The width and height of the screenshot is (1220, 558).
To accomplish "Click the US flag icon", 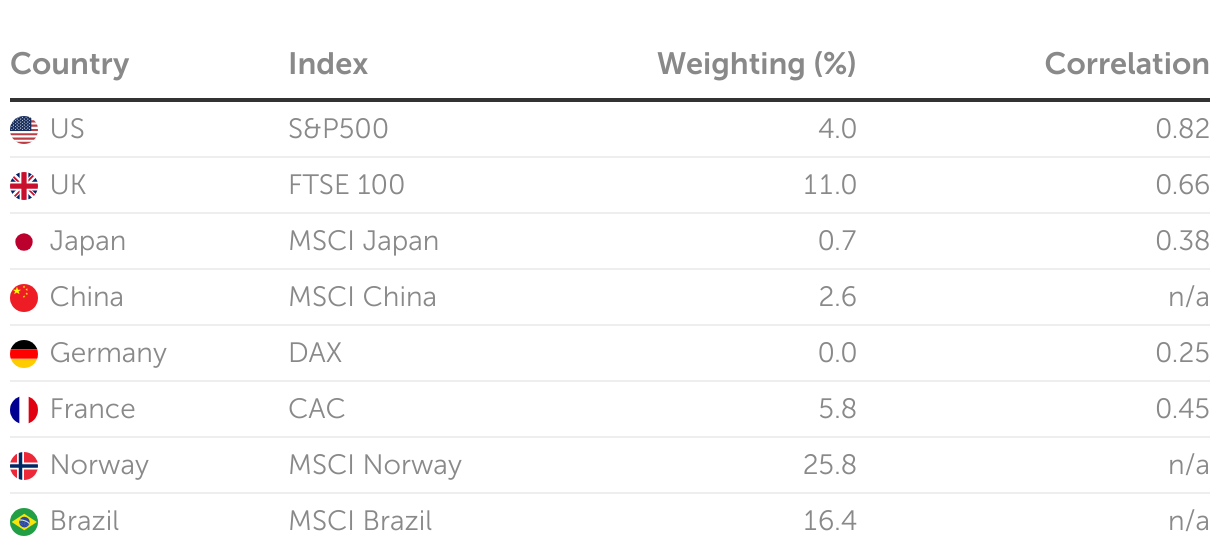I will [24, 129].
